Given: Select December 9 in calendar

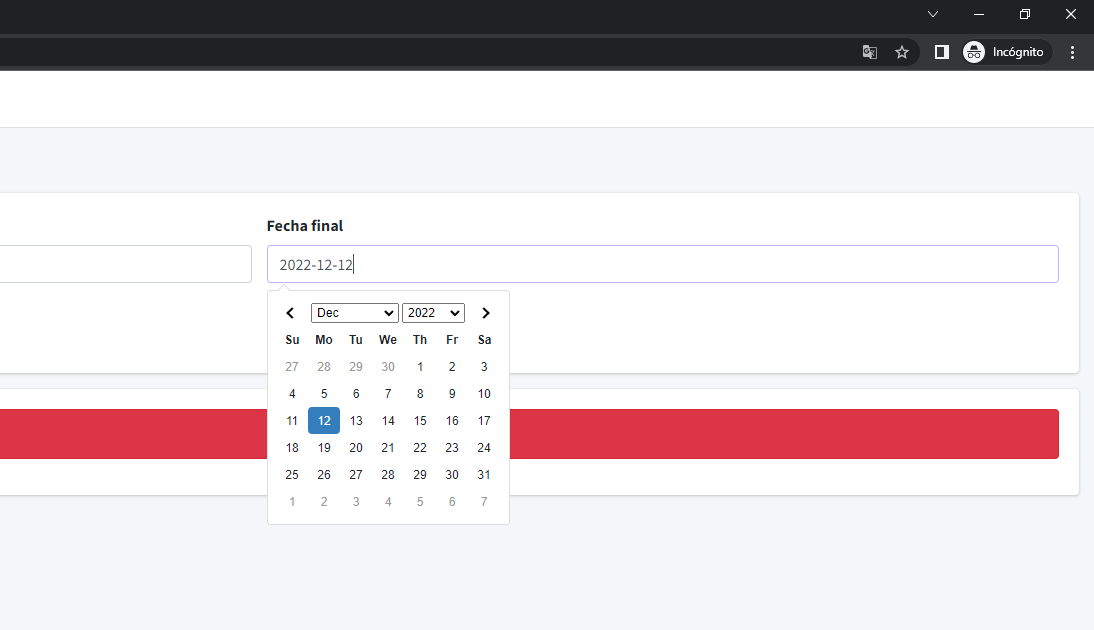Looking at the screenshot, I should pyautogui.click(x=452, y=394).
